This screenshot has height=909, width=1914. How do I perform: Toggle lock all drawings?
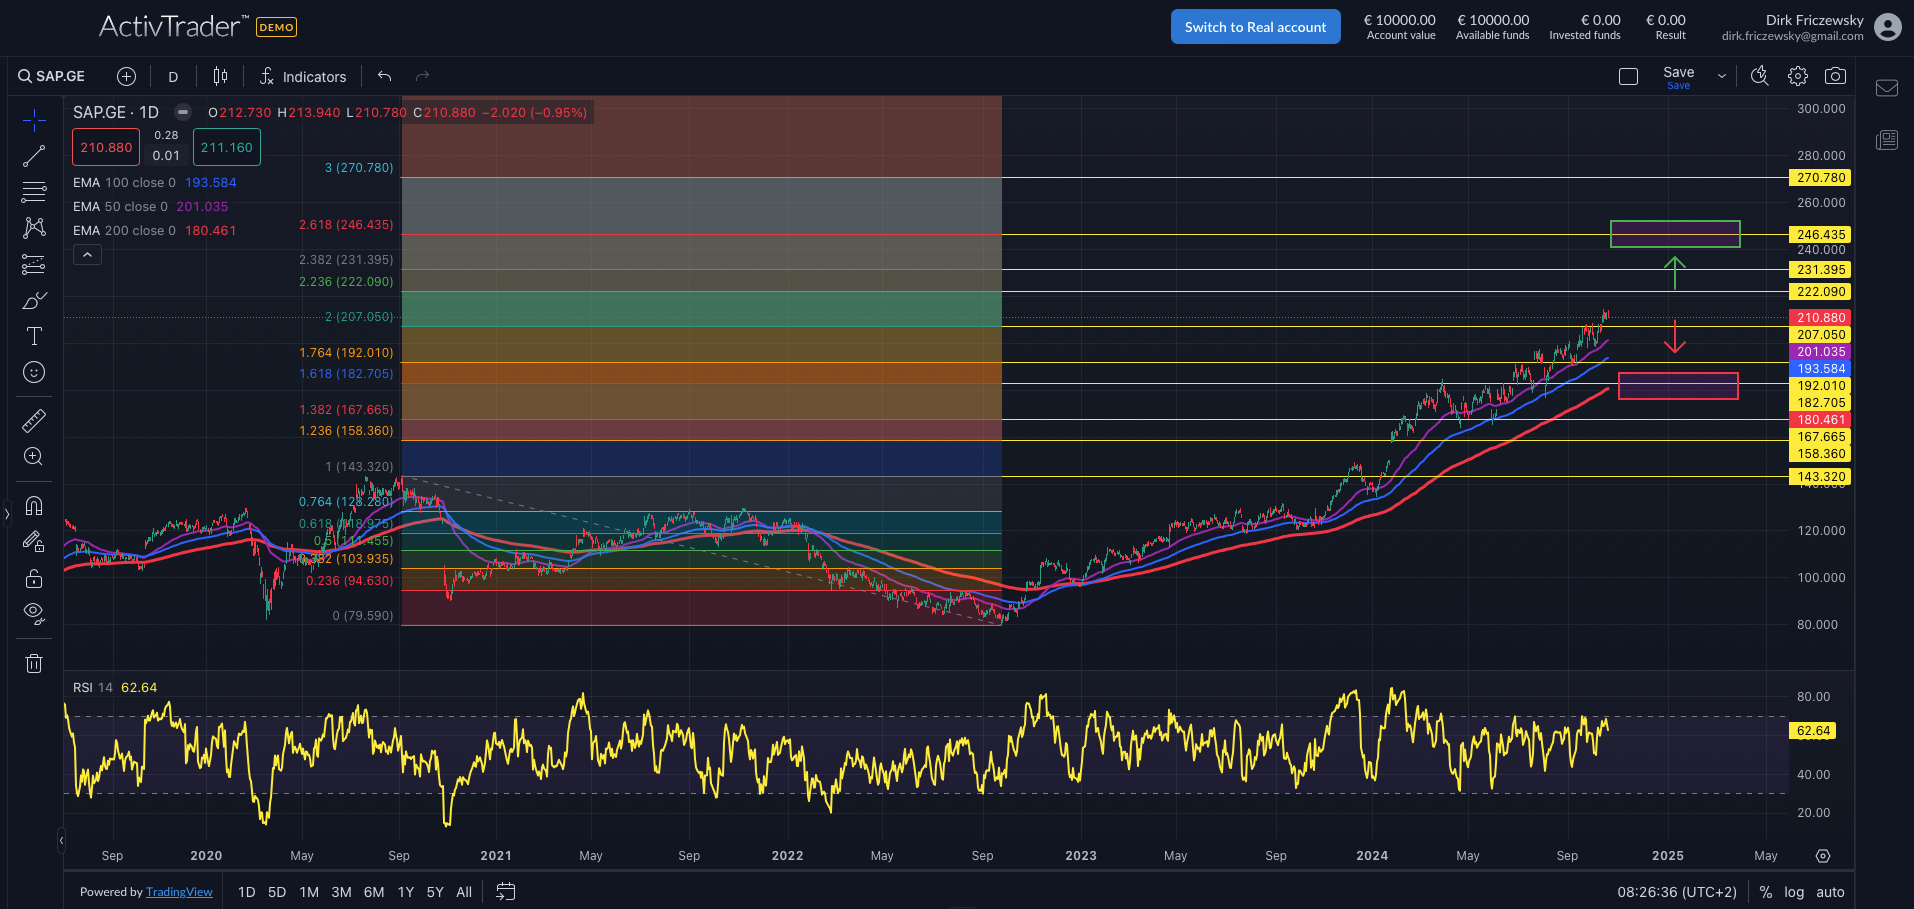tap(34, 578)
